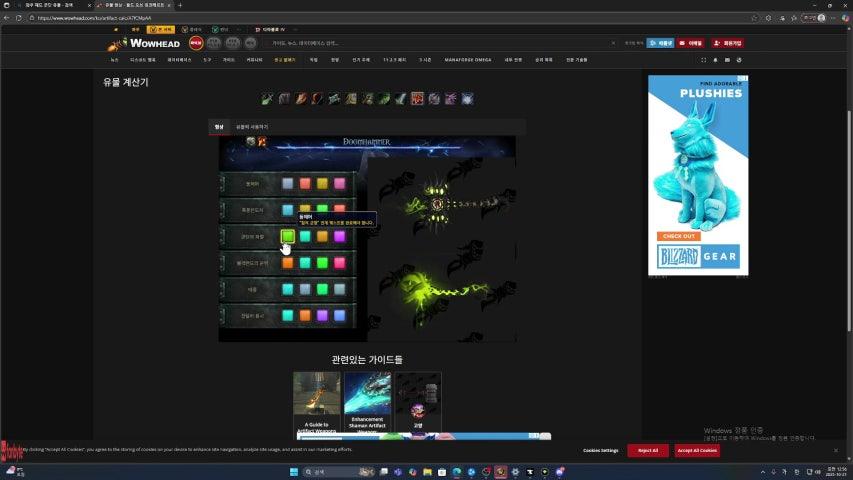Switch to the second tab of the artifact calculator
Screen dimensions: 853x480
click(x=251, y=127)
